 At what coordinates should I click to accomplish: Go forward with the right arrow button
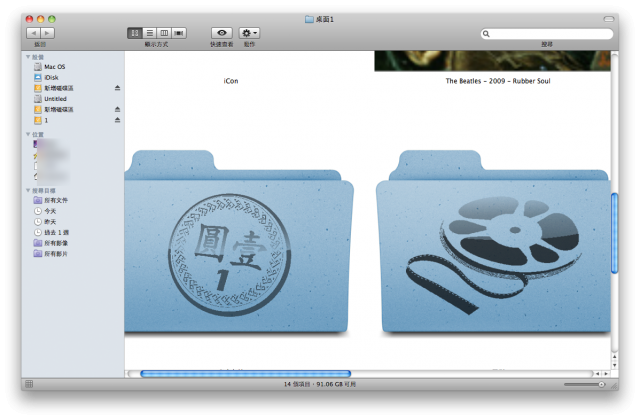[47, 33]
